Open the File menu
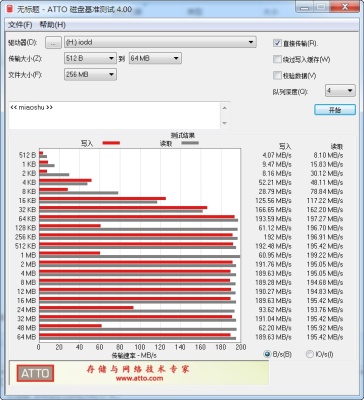This screenshot has height=400, width=364. click(20, 25)
